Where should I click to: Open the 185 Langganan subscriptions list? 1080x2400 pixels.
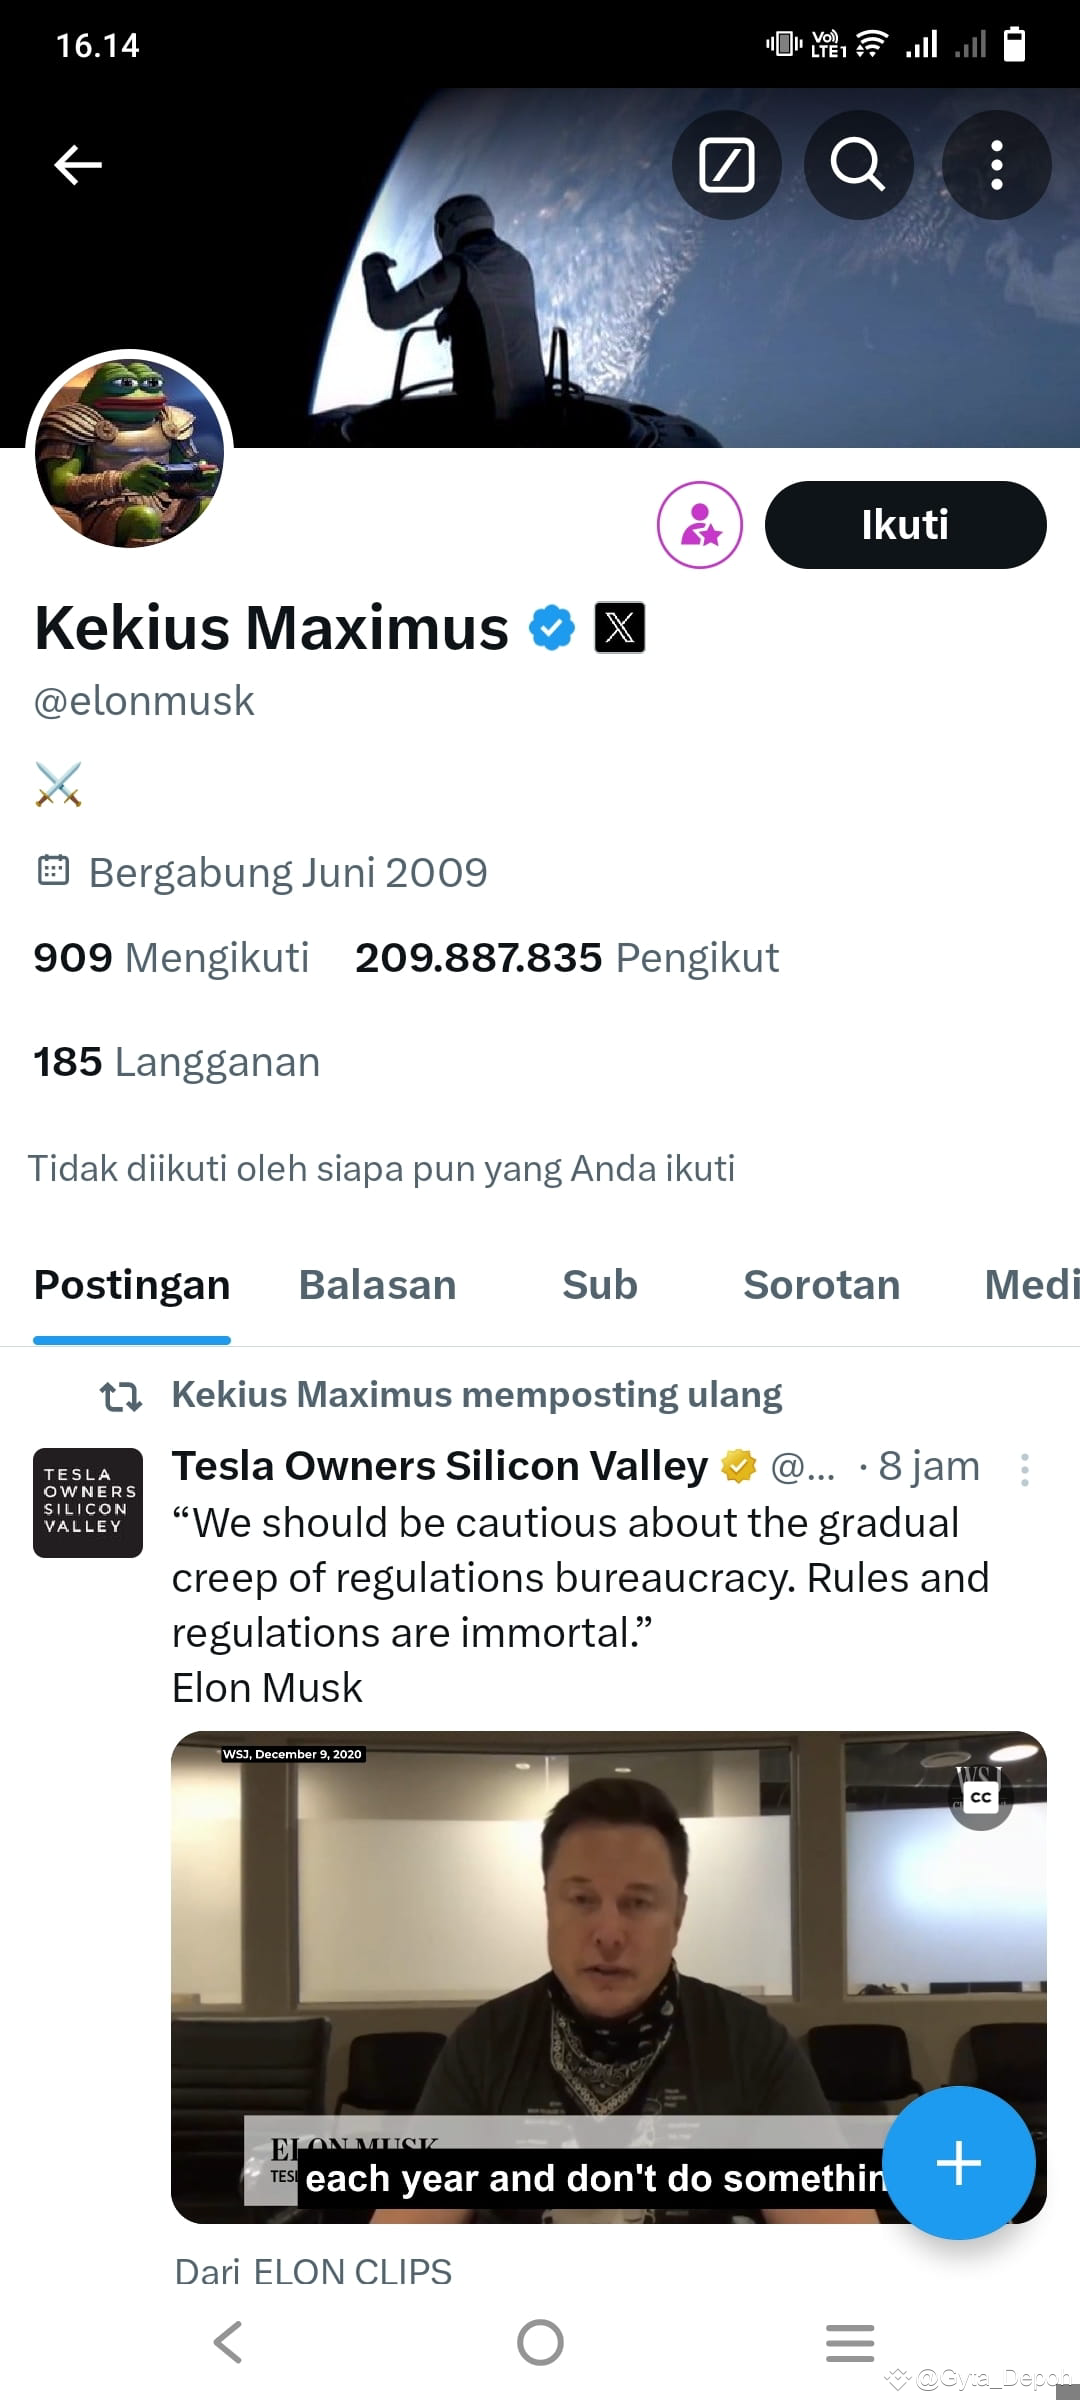[174, 1061]
